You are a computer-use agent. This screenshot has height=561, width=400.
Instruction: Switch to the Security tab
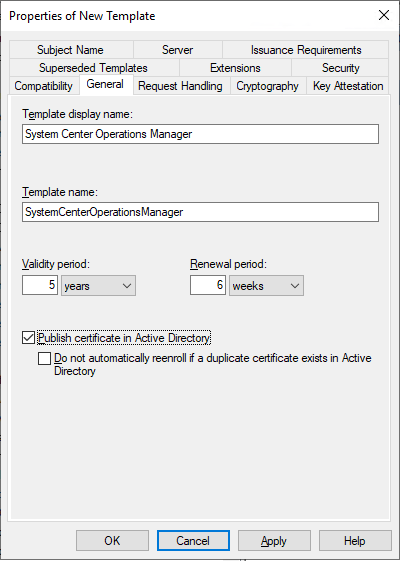[340, 68]
